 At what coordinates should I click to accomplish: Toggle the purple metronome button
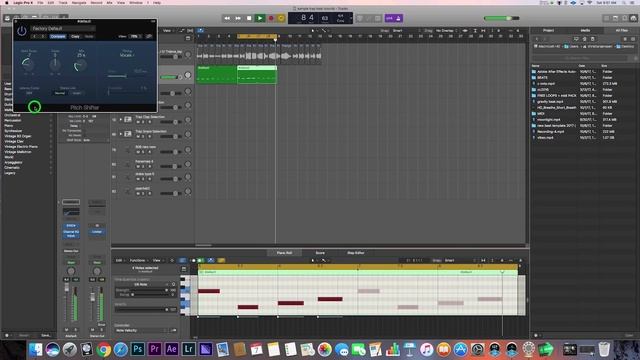398,18
